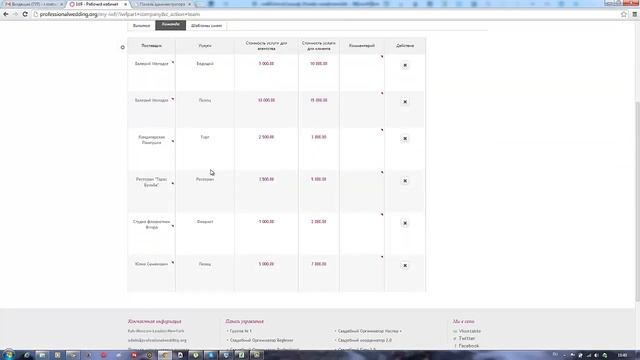Remove the Певец row priced 10 000.00
The height and width of the screenshot is (360, 640).
coord(405,102)
